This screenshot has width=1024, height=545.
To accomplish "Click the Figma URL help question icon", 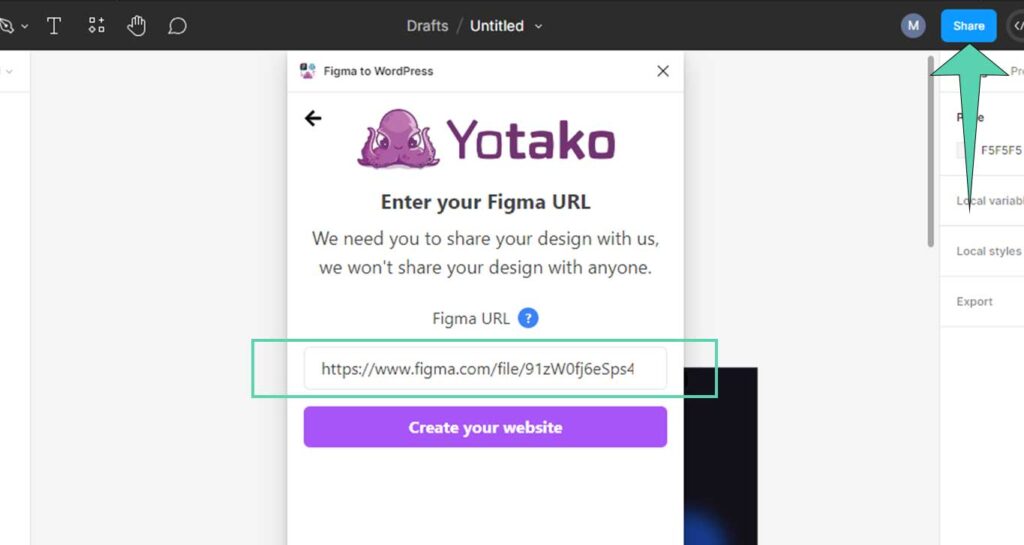I will pos(528,318).
